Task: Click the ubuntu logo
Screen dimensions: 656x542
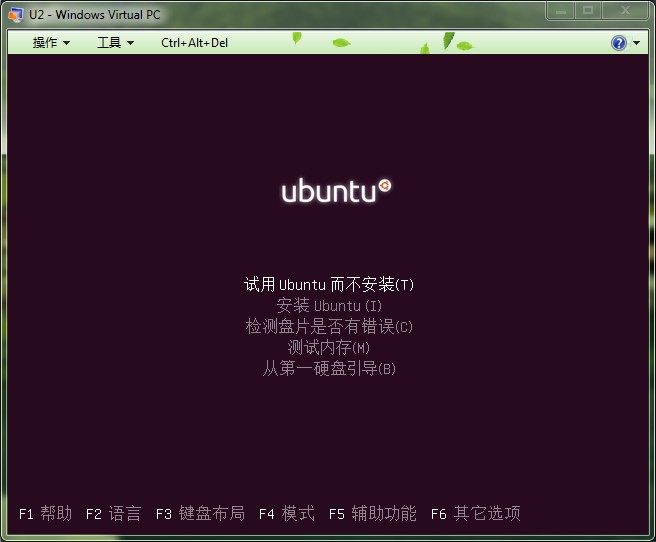Action: (x=336, y=191)
